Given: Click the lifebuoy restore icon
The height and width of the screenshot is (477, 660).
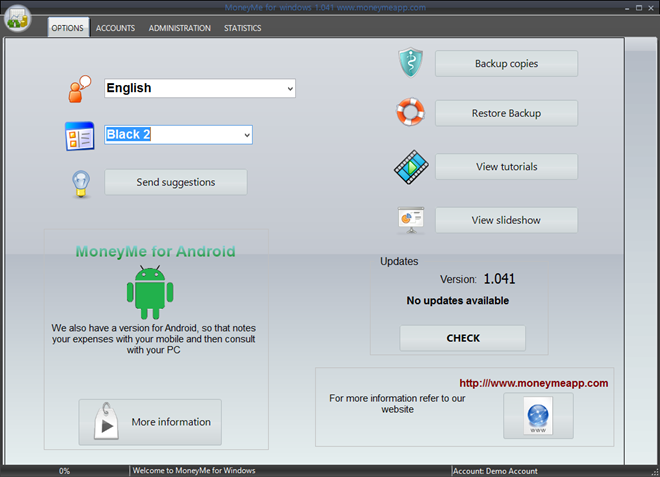Looking at the screenshot, I should point(410,112).
